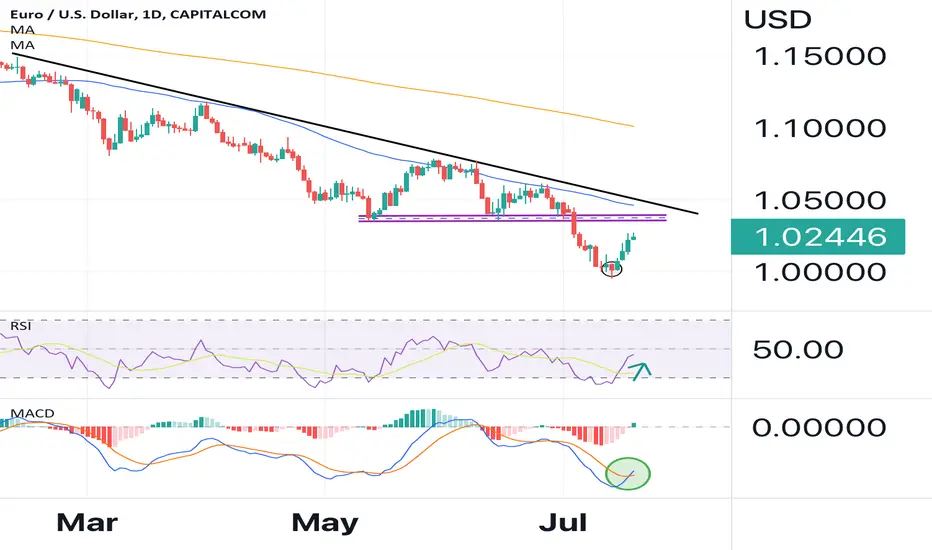Select the black descending trendline
Screen dimensions: 932x550
pyautogui.click(x=355, y=134)
